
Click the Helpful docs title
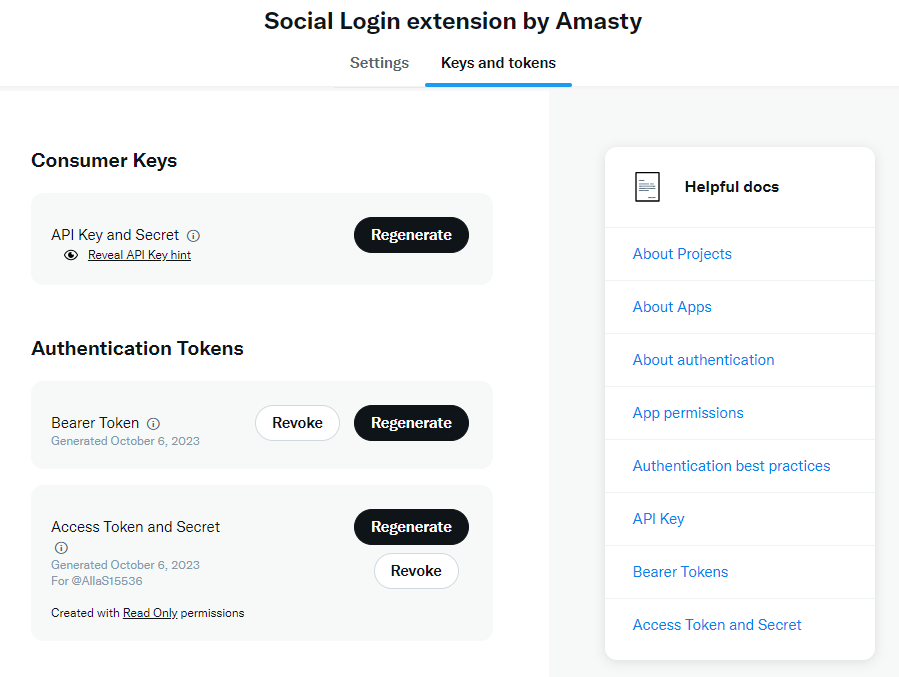click(x=732, y=187)
